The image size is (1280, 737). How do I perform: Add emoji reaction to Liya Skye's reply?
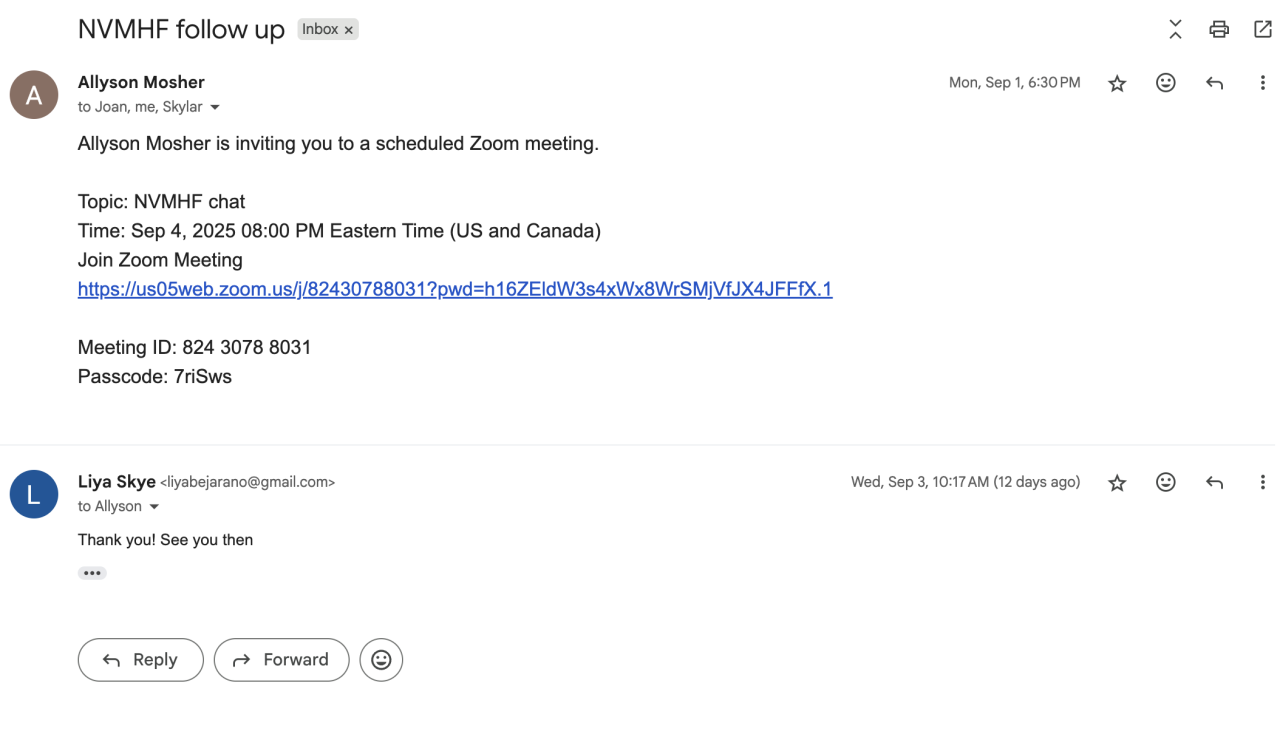pyautogui.click(x=1165, y=482)
